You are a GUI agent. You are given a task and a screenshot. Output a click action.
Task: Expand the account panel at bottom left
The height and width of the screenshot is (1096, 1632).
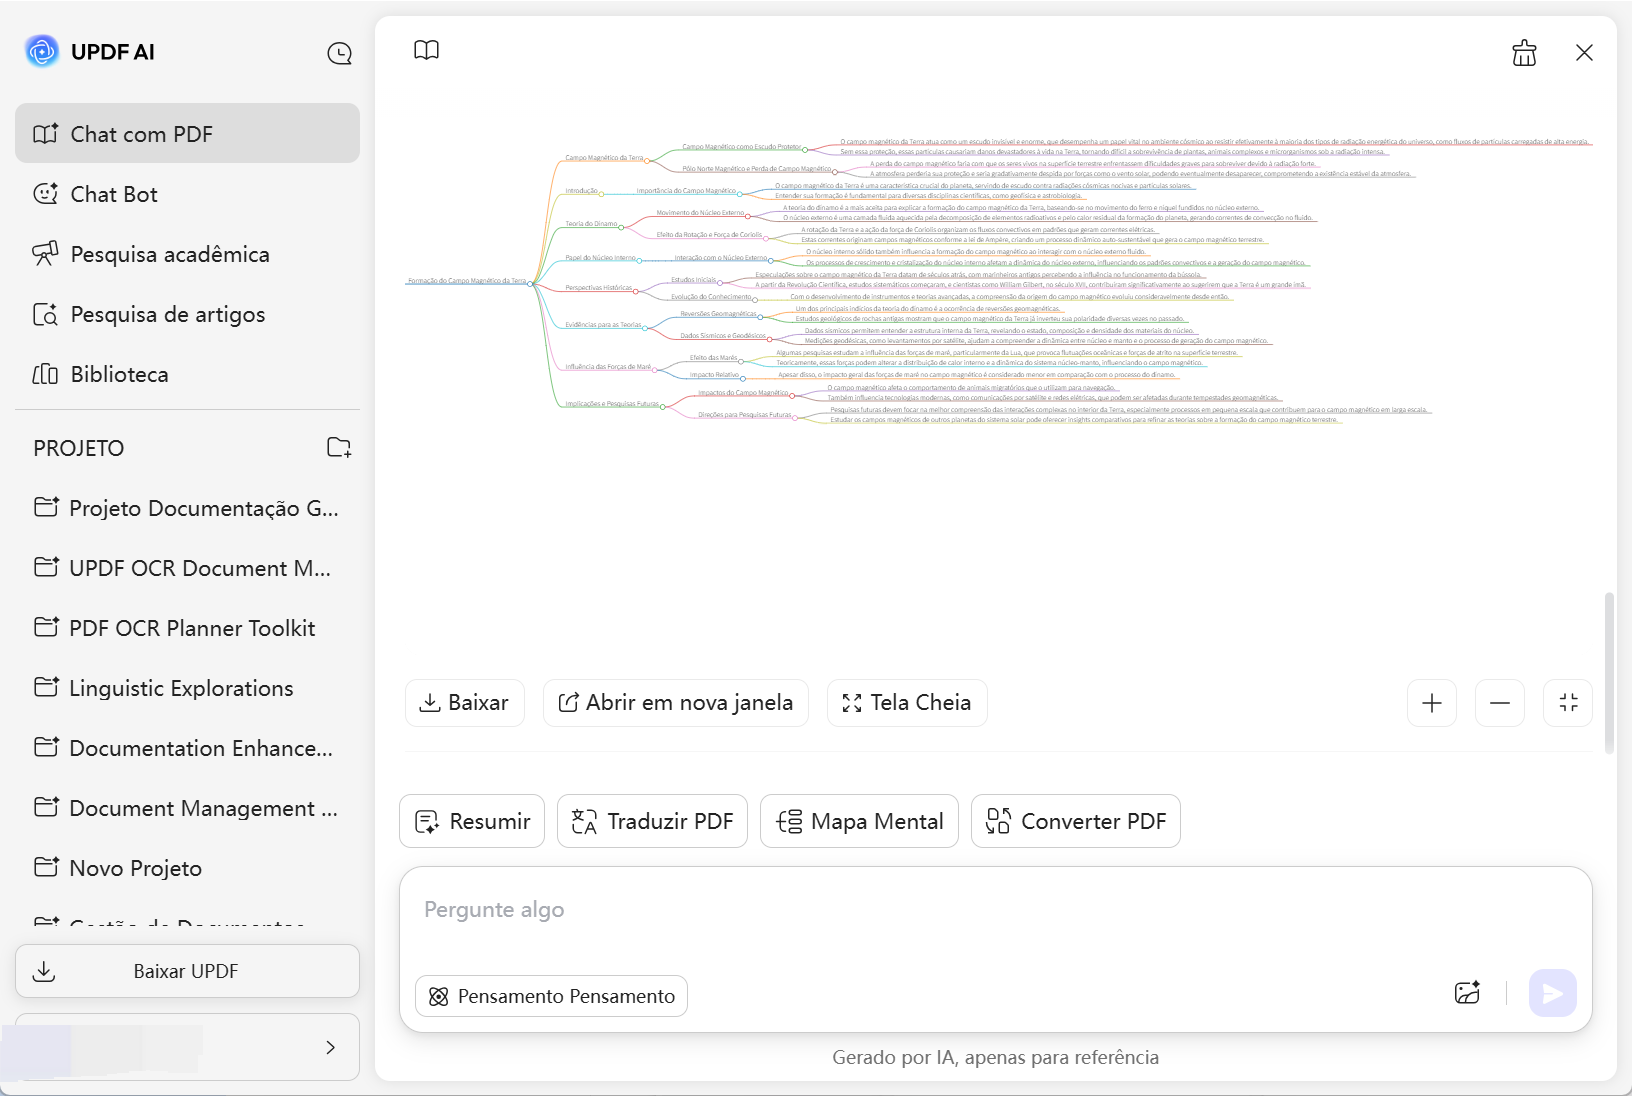pos(330,1047)
